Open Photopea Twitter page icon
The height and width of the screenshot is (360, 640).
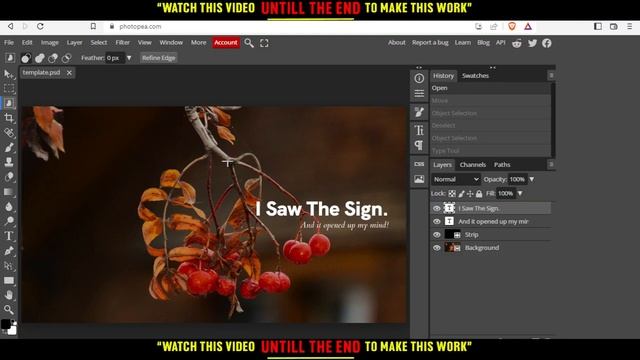pos(532,43)
